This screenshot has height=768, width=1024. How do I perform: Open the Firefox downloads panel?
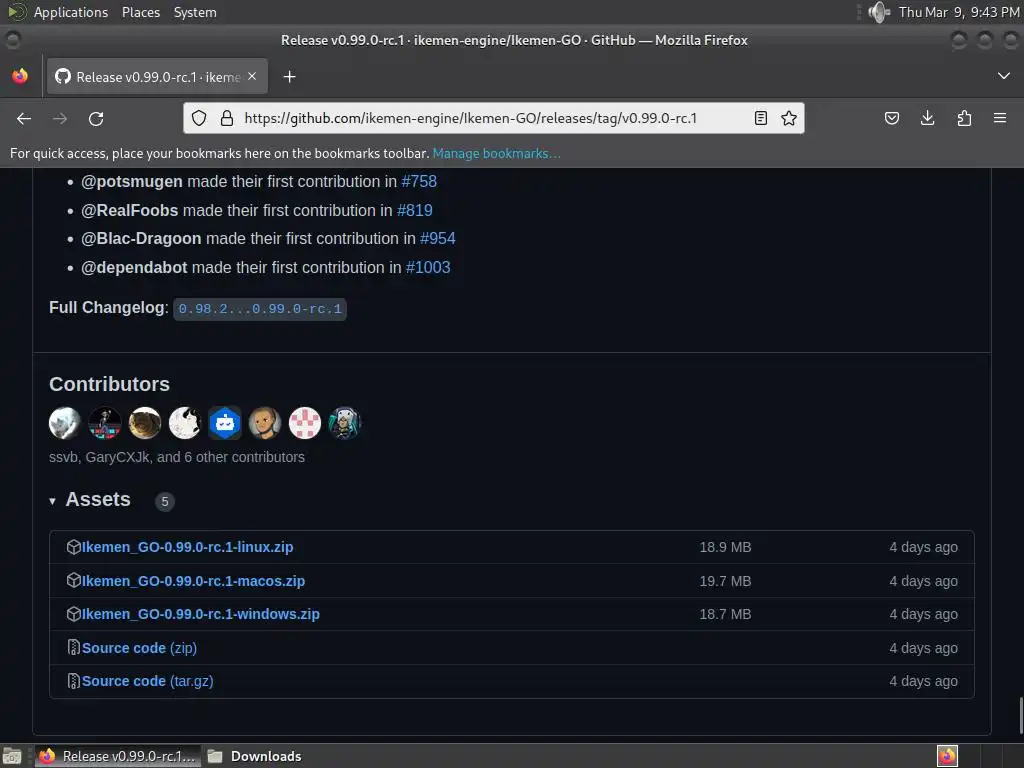(x=927, y=118)
